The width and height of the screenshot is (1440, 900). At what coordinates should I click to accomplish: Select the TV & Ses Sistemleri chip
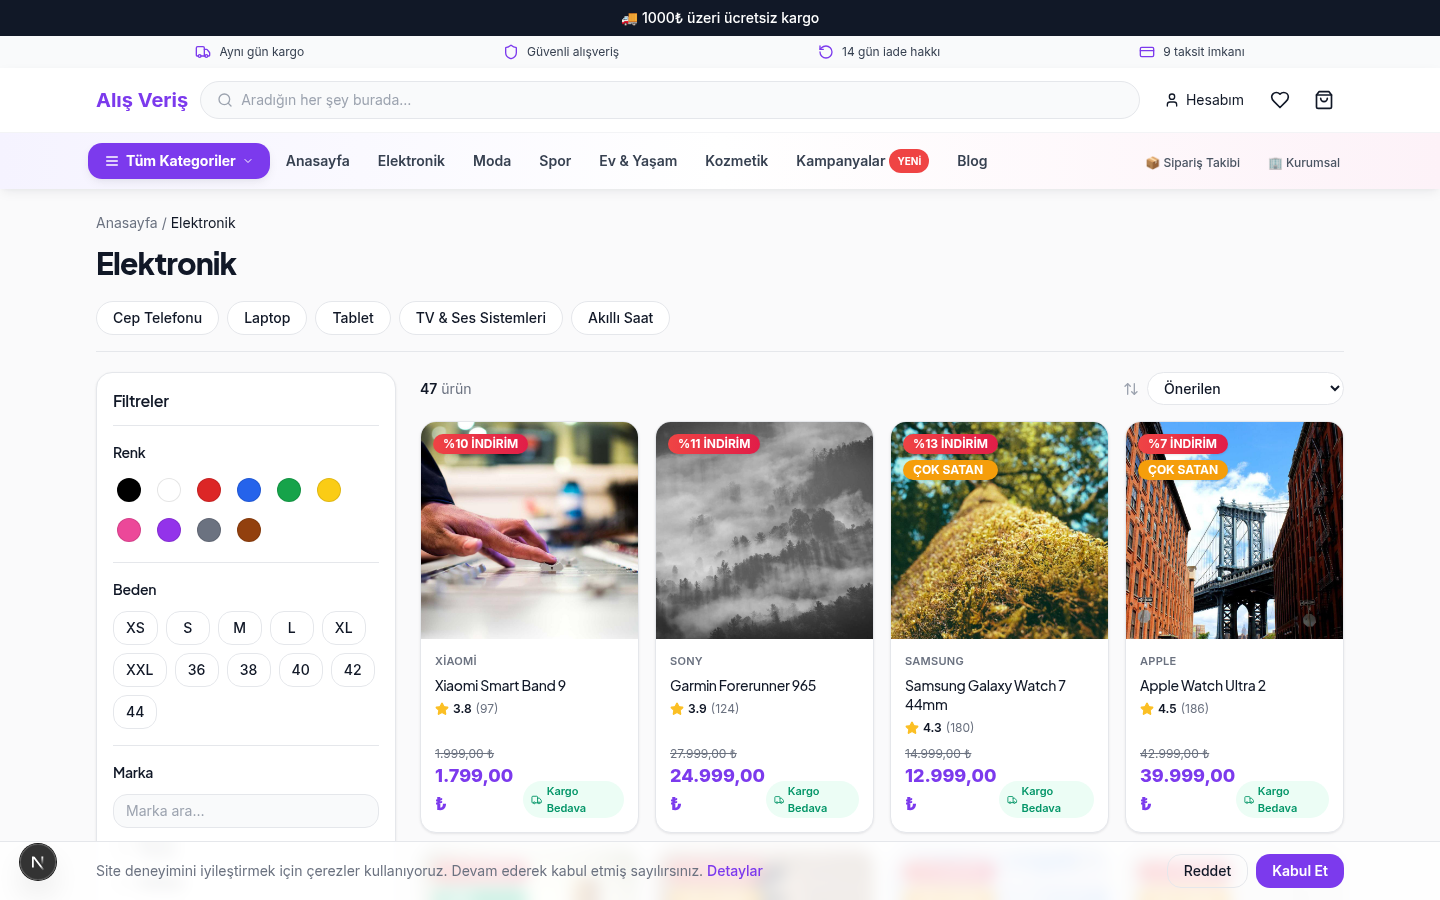[481, 318]
